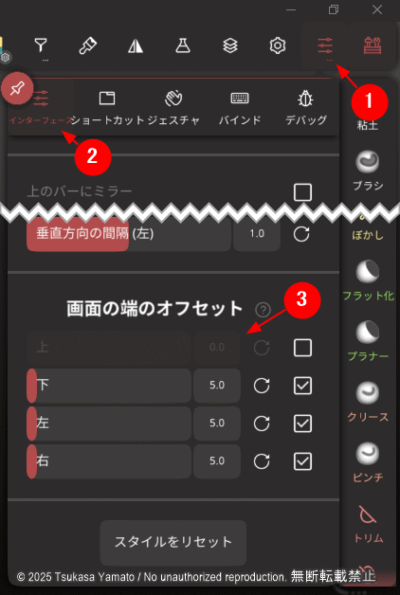Open the symmetry triangle icon menu
Screen dimensions: 400x595
135,46
